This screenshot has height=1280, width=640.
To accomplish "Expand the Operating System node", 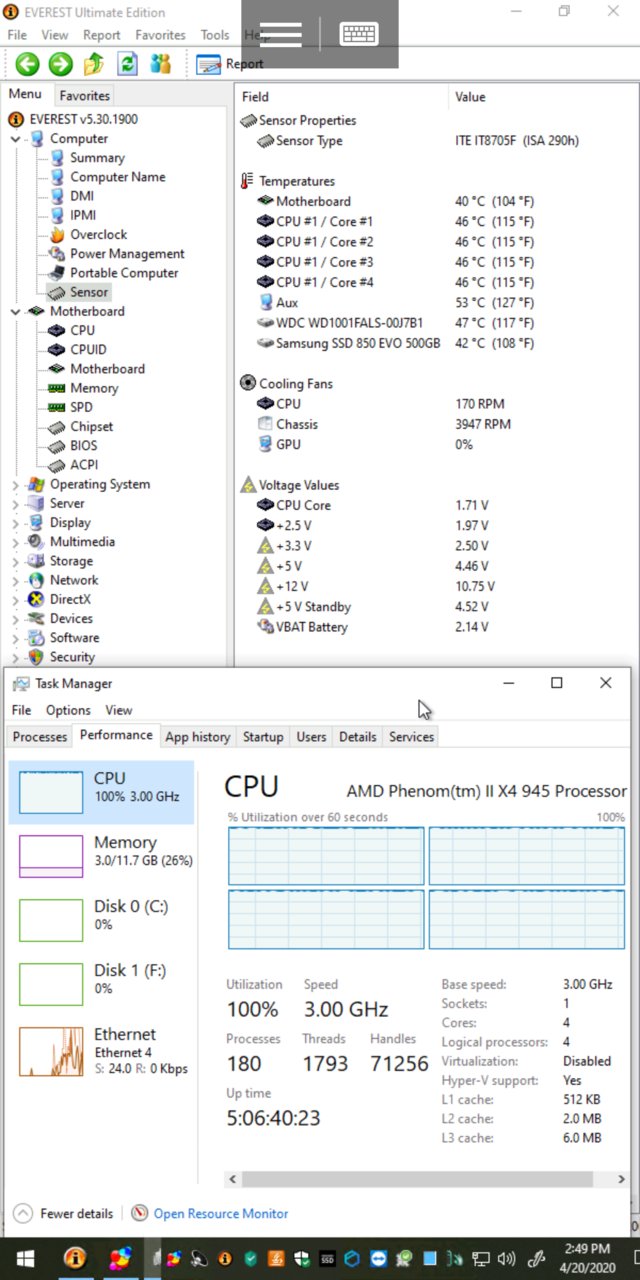I will 15,485.
